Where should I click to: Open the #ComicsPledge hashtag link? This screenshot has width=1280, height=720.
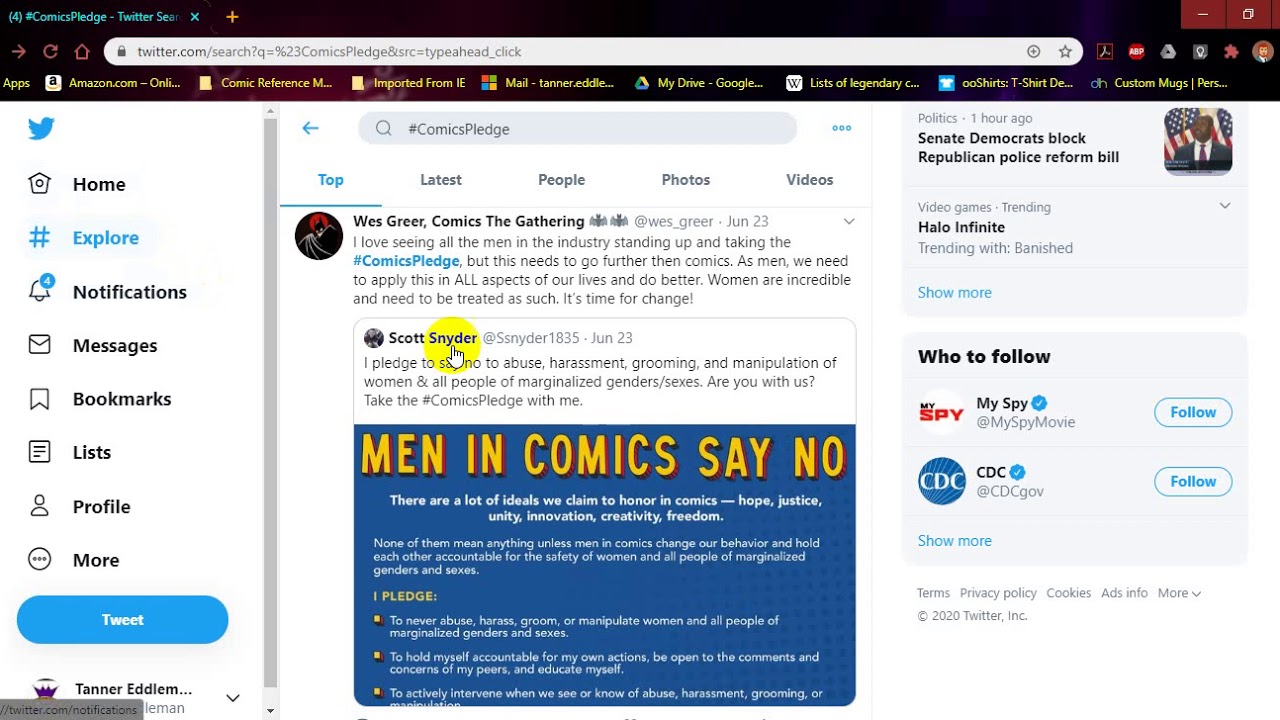pyautogui.click(x=406, y=261)
